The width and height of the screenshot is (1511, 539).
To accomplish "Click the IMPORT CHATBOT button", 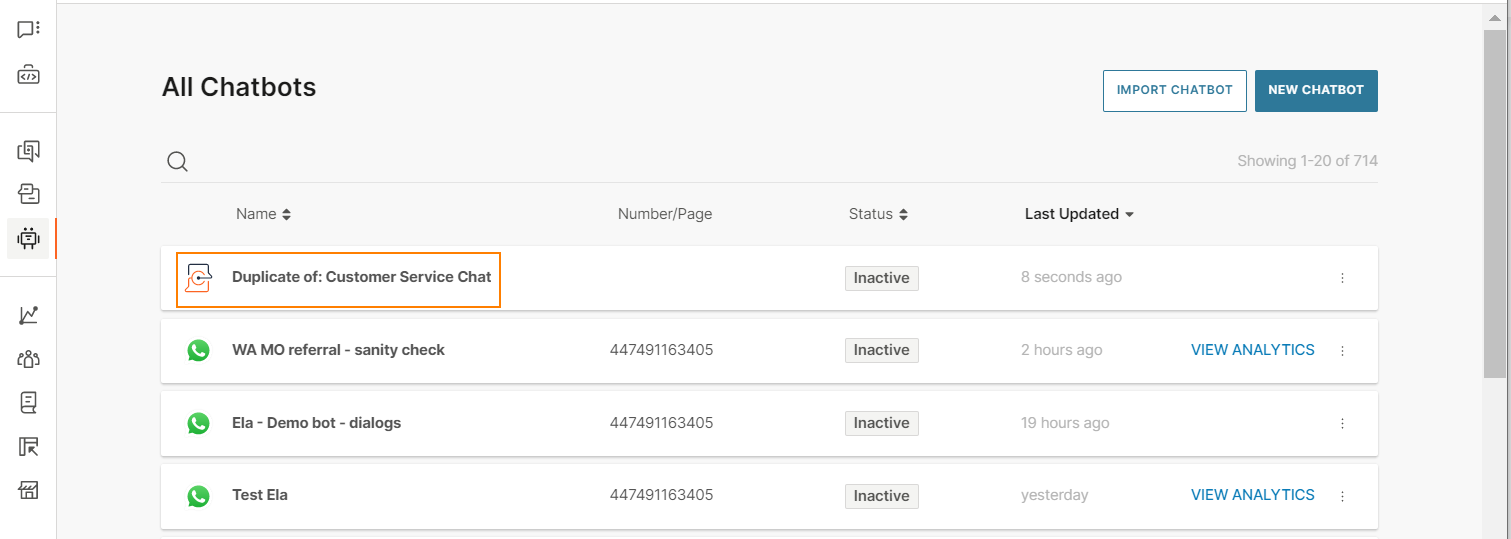I will click(1175, 90).
